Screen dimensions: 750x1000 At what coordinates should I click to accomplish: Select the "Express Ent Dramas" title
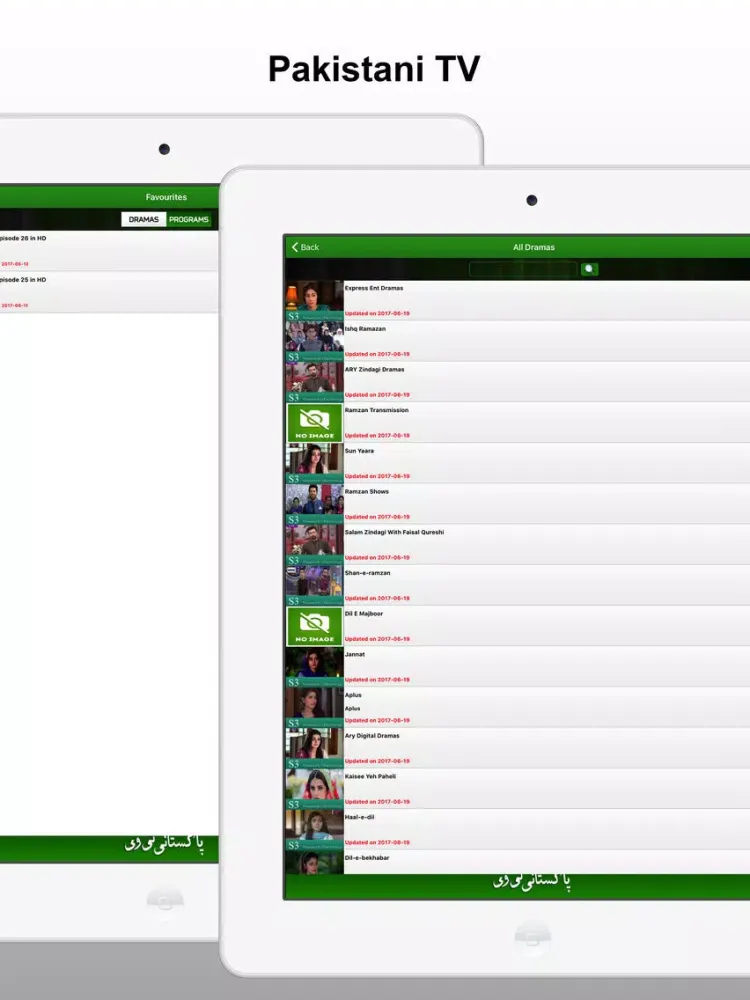pos(374,288)
